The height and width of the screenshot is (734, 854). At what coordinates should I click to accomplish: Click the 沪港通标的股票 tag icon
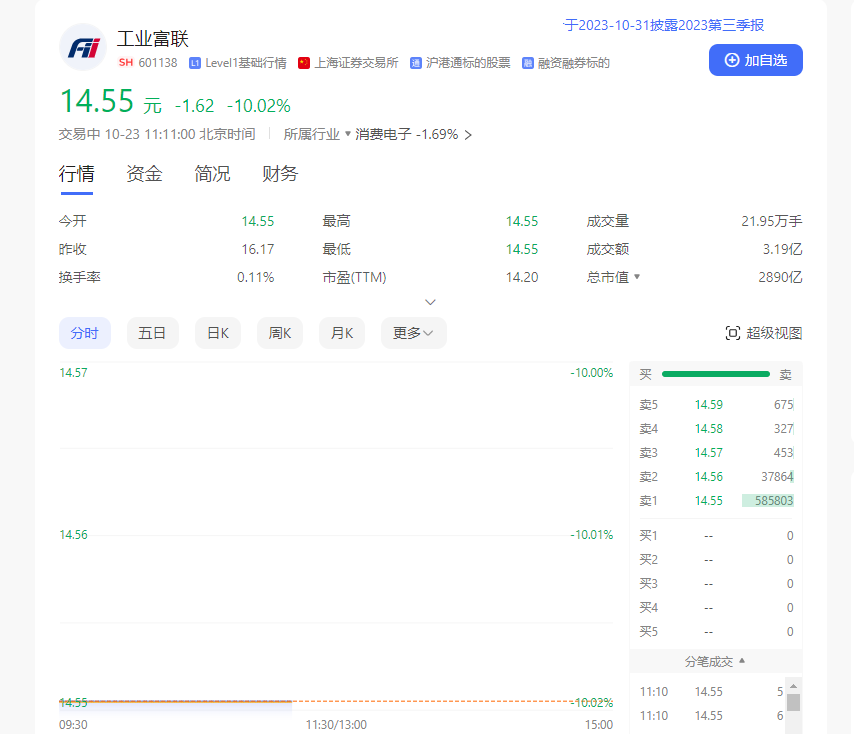[x=415, y=63]
